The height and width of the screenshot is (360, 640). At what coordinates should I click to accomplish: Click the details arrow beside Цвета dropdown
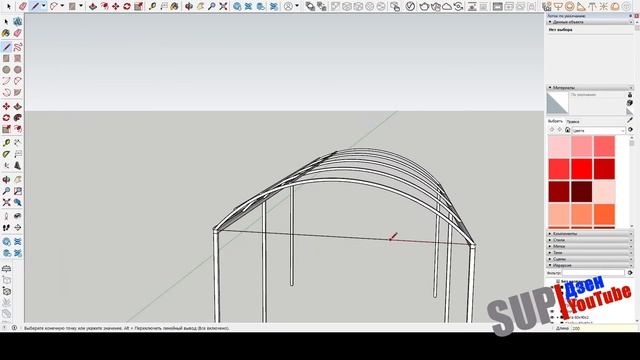click(630, 130)
